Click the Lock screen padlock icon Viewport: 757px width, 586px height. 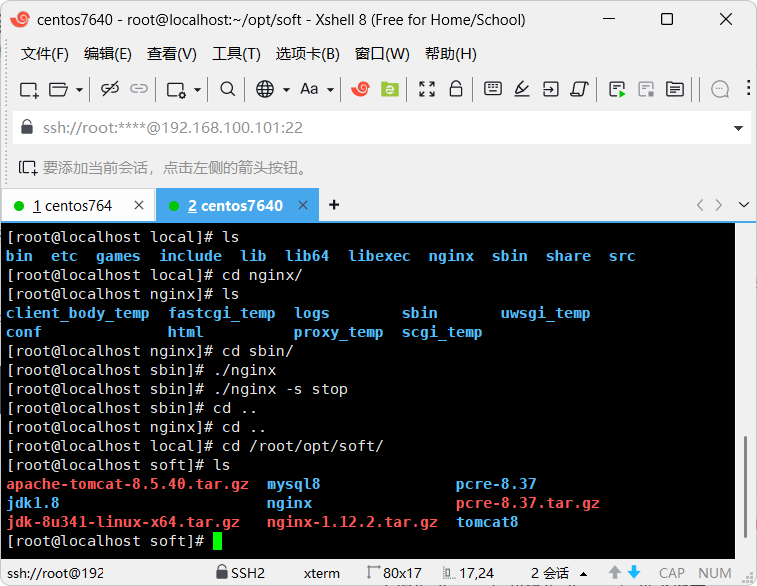pos(456,89)
